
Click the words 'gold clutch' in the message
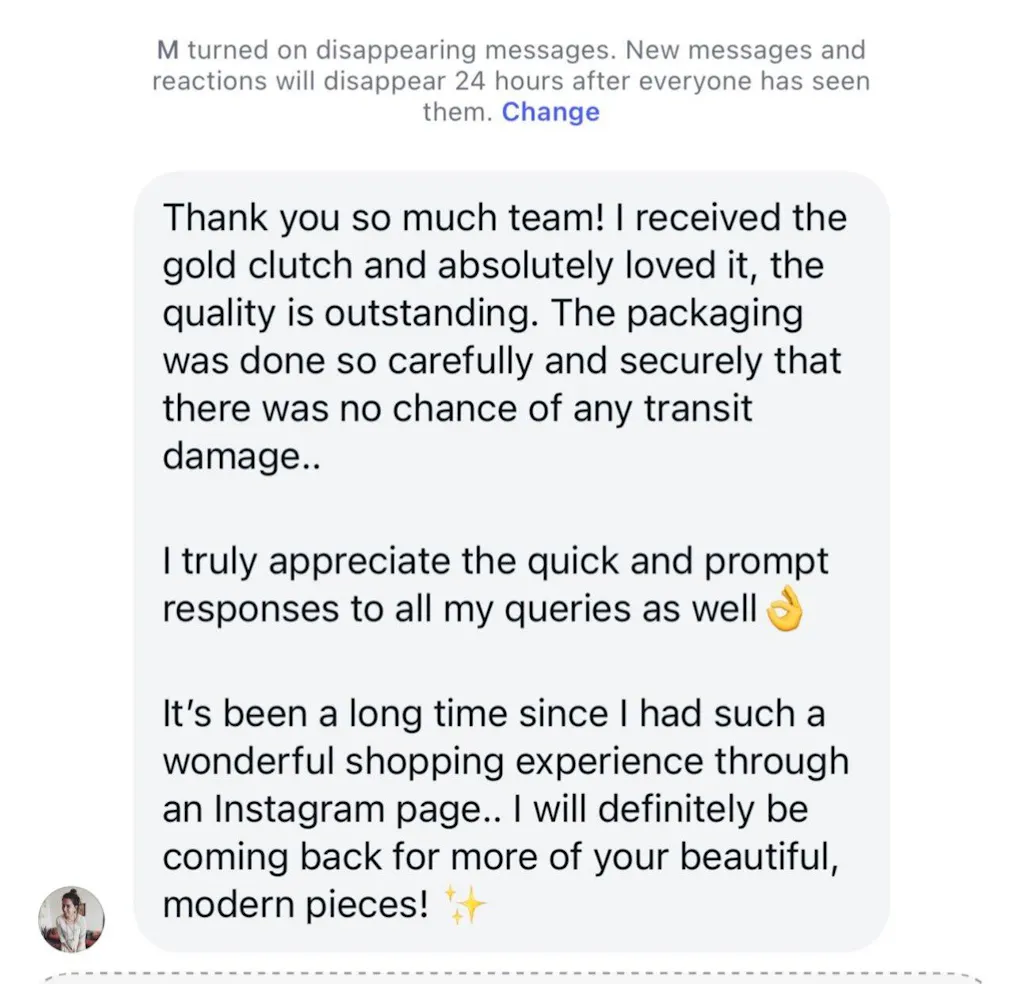pyautogui.click(x=243, y=266)
